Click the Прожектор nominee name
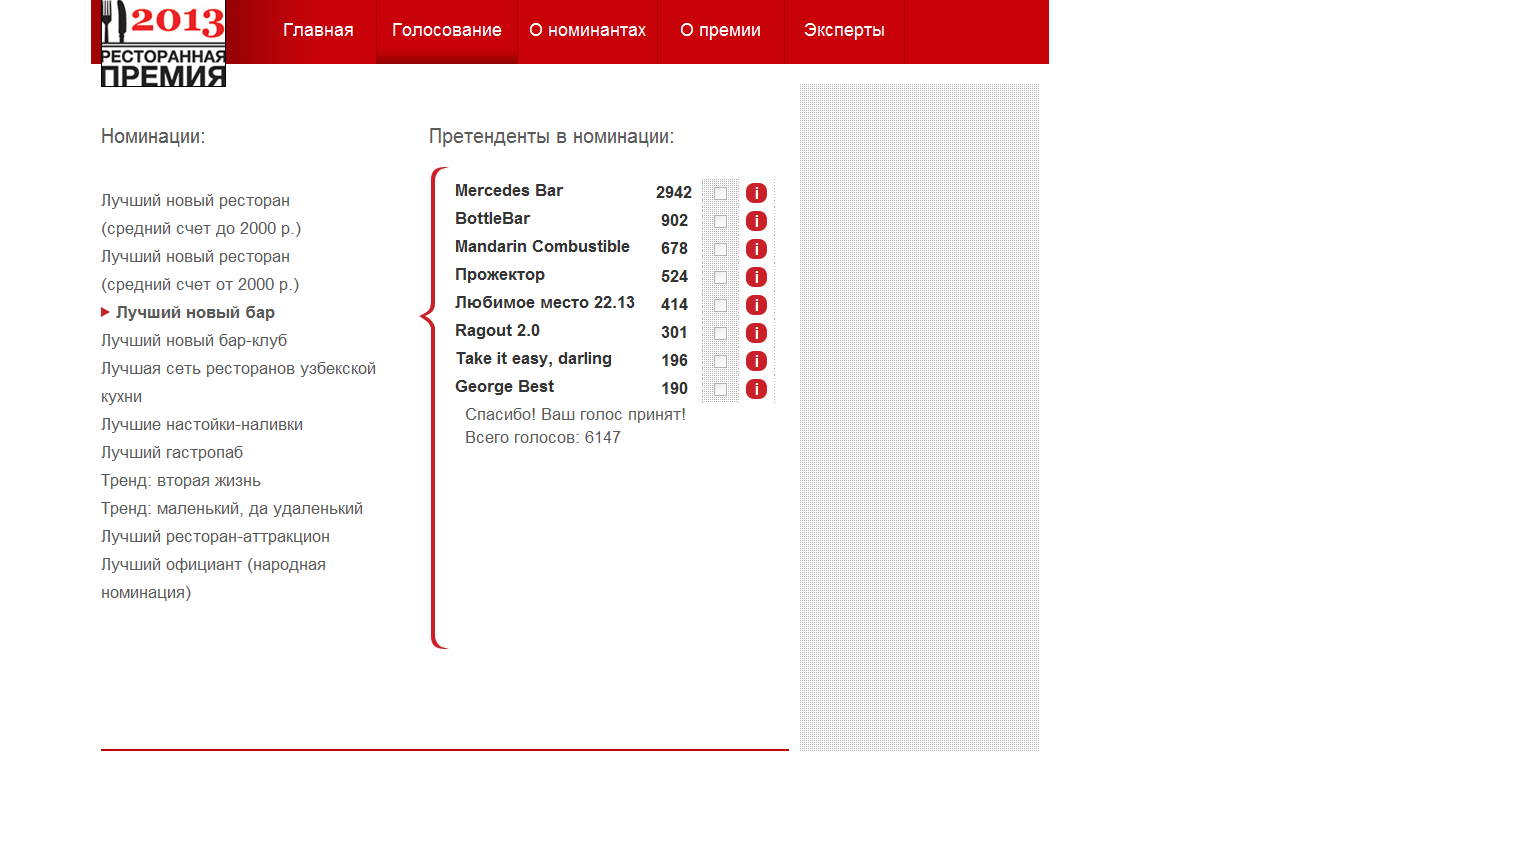1536x864 pixels. click(x=500, y=275)
